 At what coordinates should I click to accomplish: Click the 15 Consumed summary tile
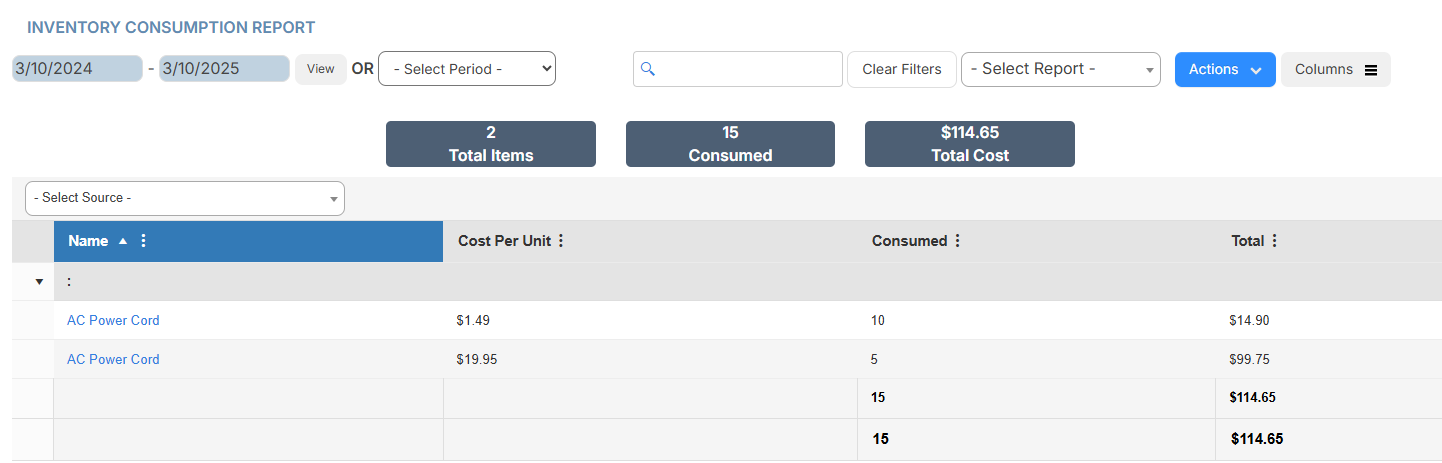click(730, 144)
